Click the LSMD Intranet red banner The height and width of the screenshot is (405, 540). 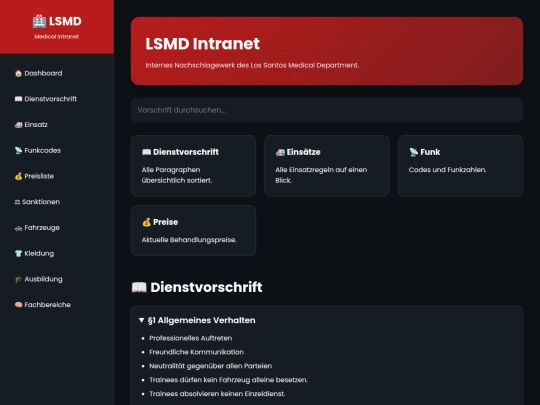pos(327,51)
